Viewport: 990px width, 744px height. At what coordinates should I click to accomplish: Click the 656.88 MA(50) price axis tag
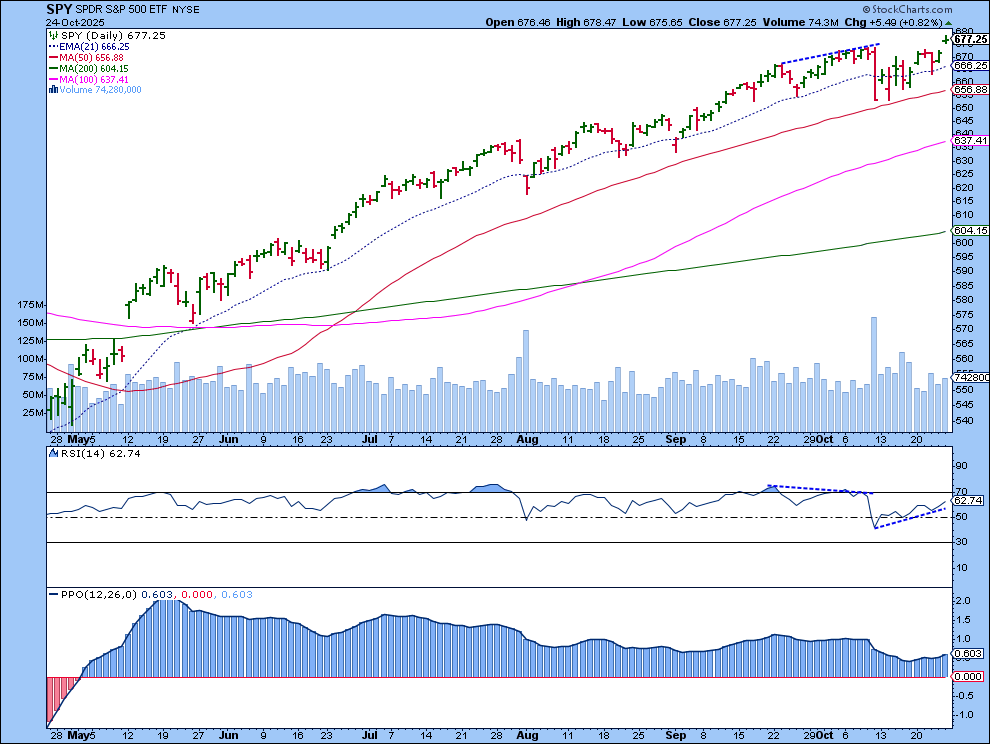coord(968,90)
